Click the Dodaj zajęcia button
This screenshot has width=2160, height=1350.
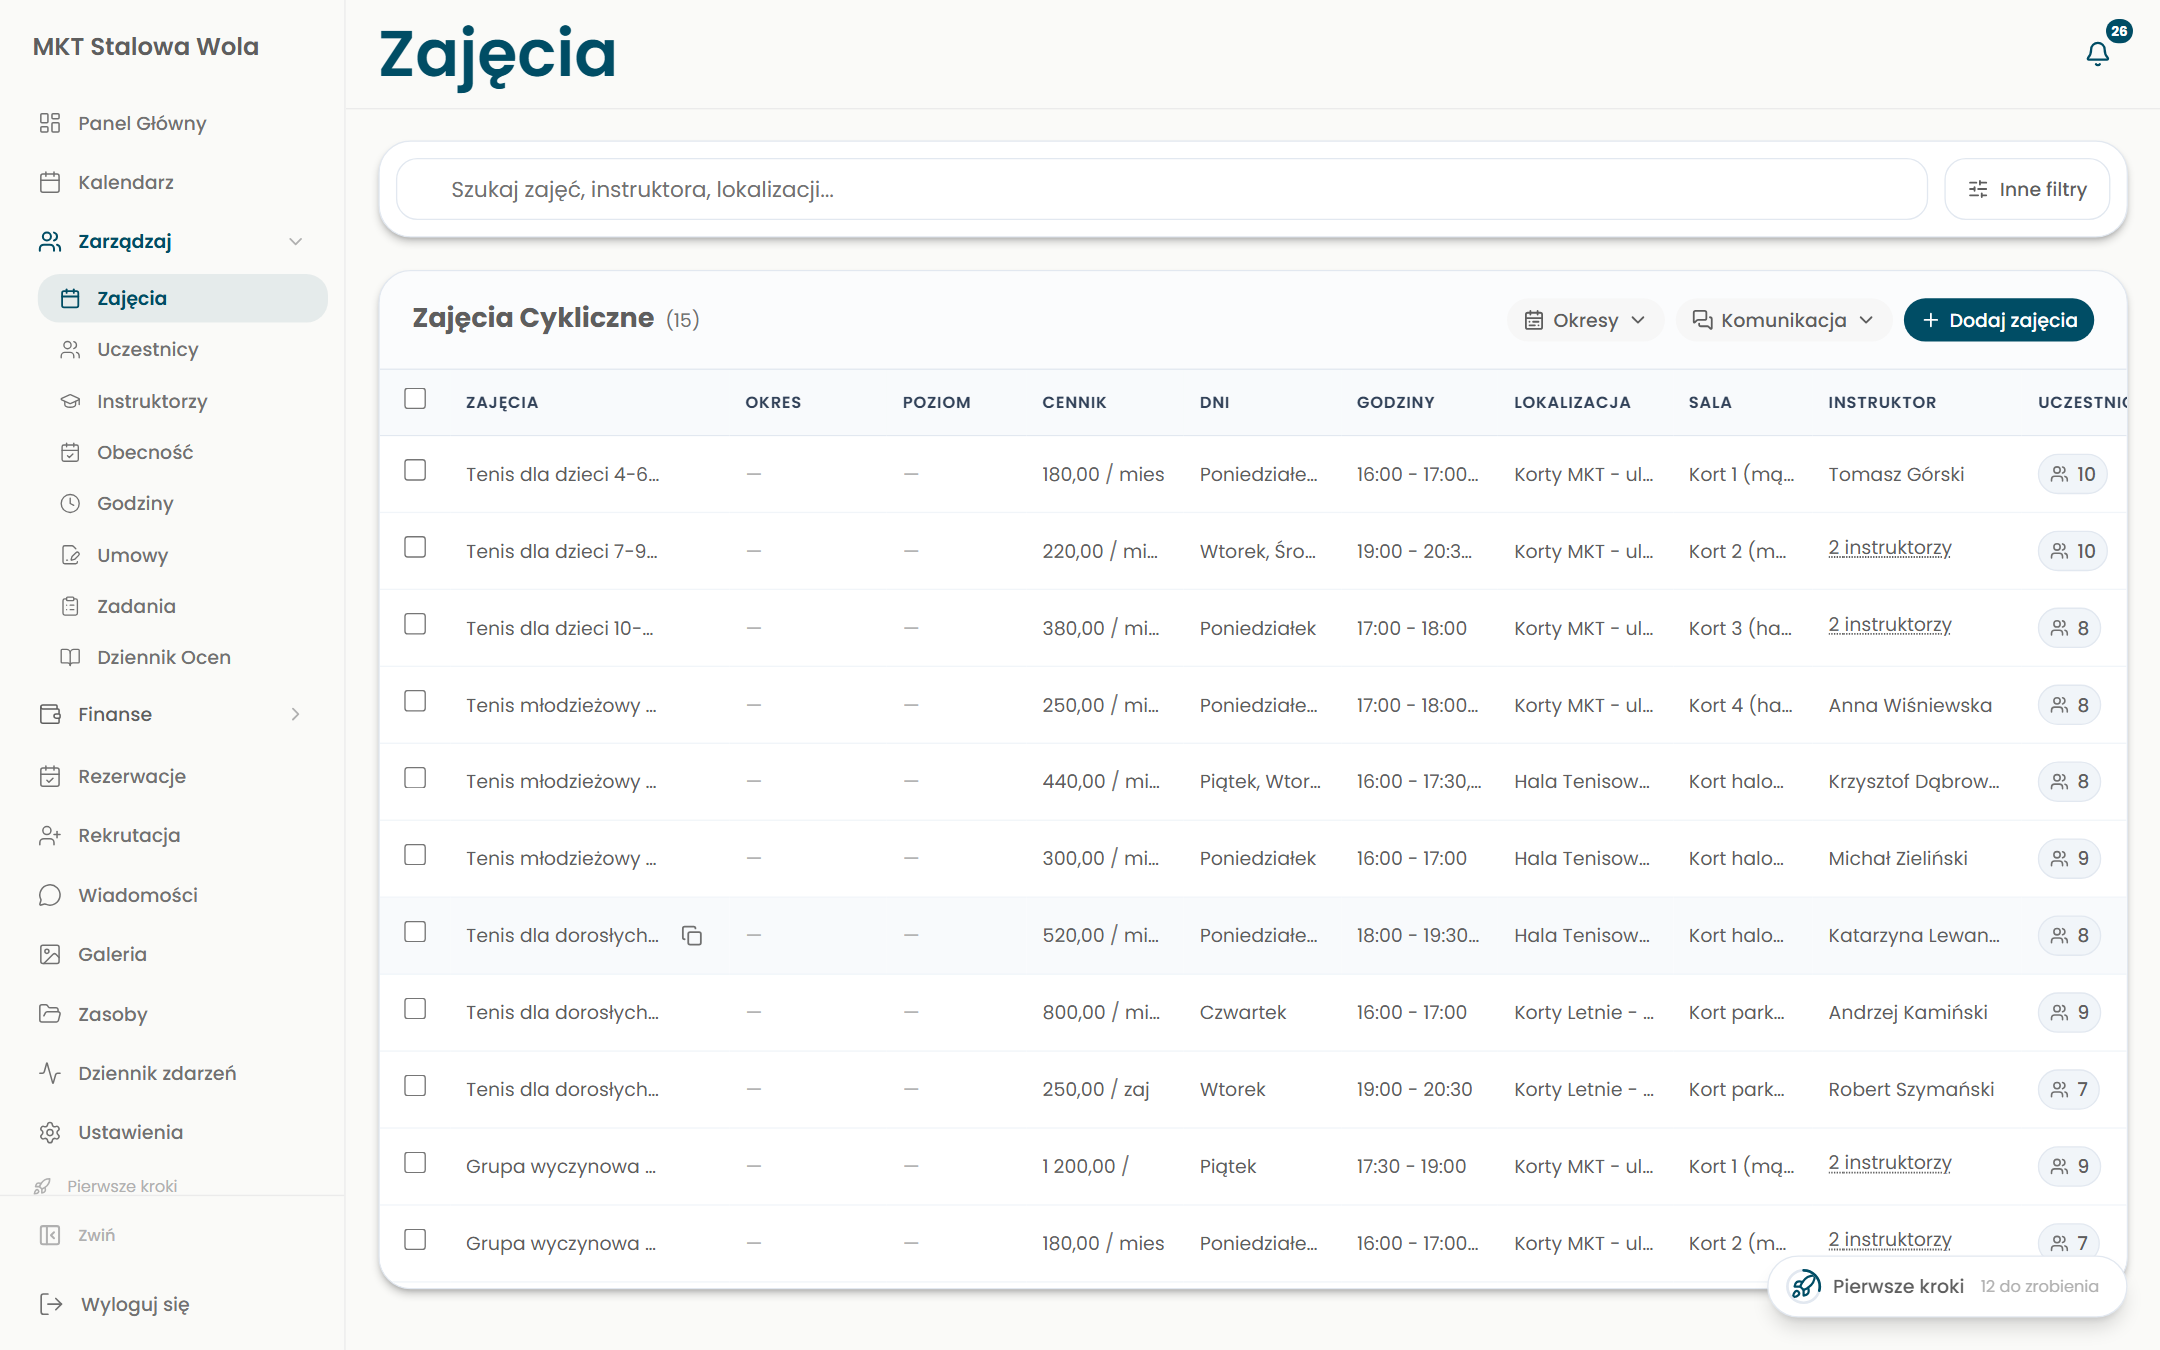[1998, 320]
